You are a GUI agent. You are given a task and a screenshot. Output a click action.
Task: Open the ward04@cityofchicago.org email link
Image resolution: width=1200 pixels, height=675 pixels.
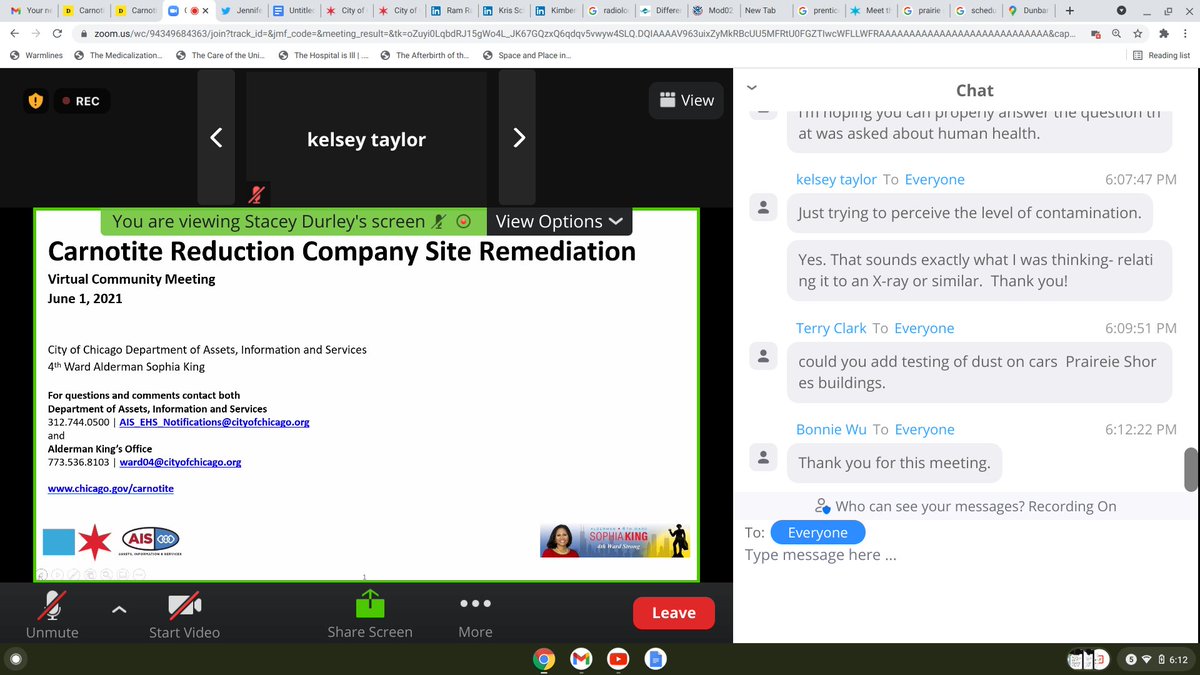179,463
